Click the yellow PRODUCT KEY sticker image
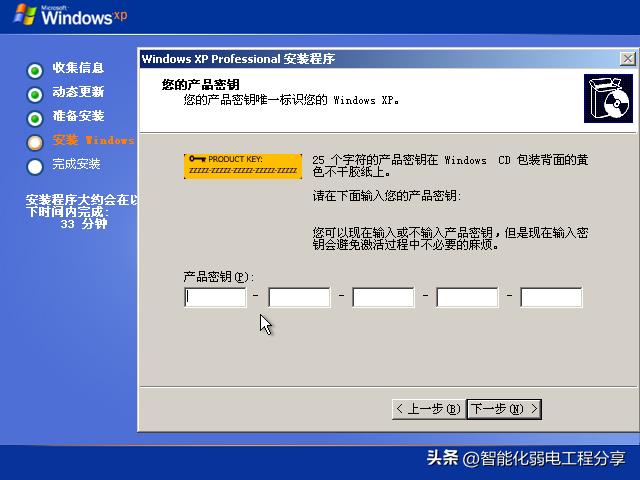This screenshot has height=480, width=640. pos(243,166)
